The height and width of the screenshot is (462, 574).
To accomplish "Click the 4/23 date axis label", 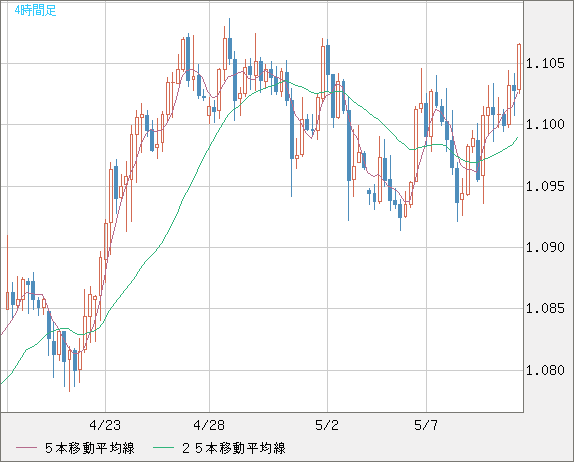I will click(105, 425).
